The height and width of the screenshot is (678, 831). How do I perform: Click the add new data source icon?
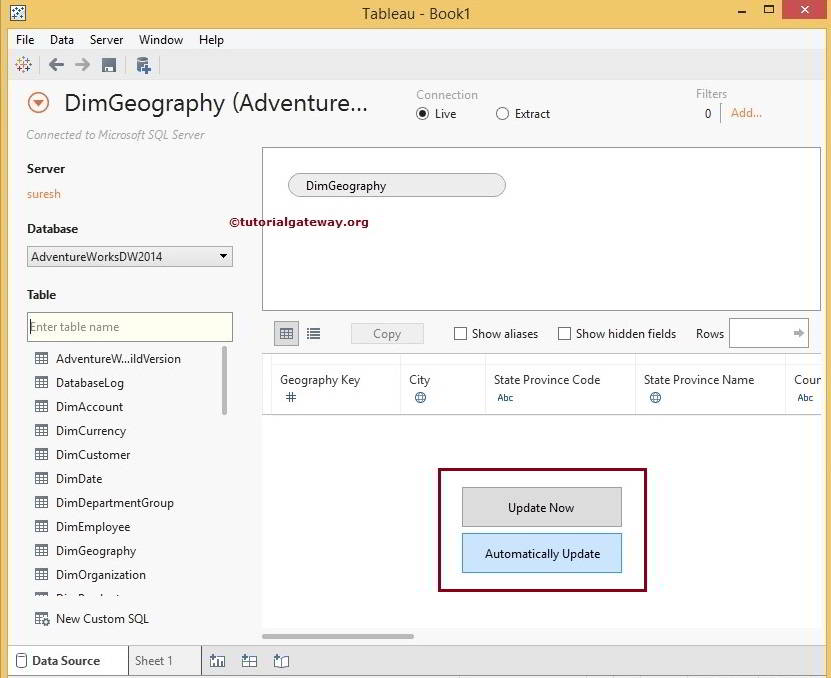click(x=143, y=65)
